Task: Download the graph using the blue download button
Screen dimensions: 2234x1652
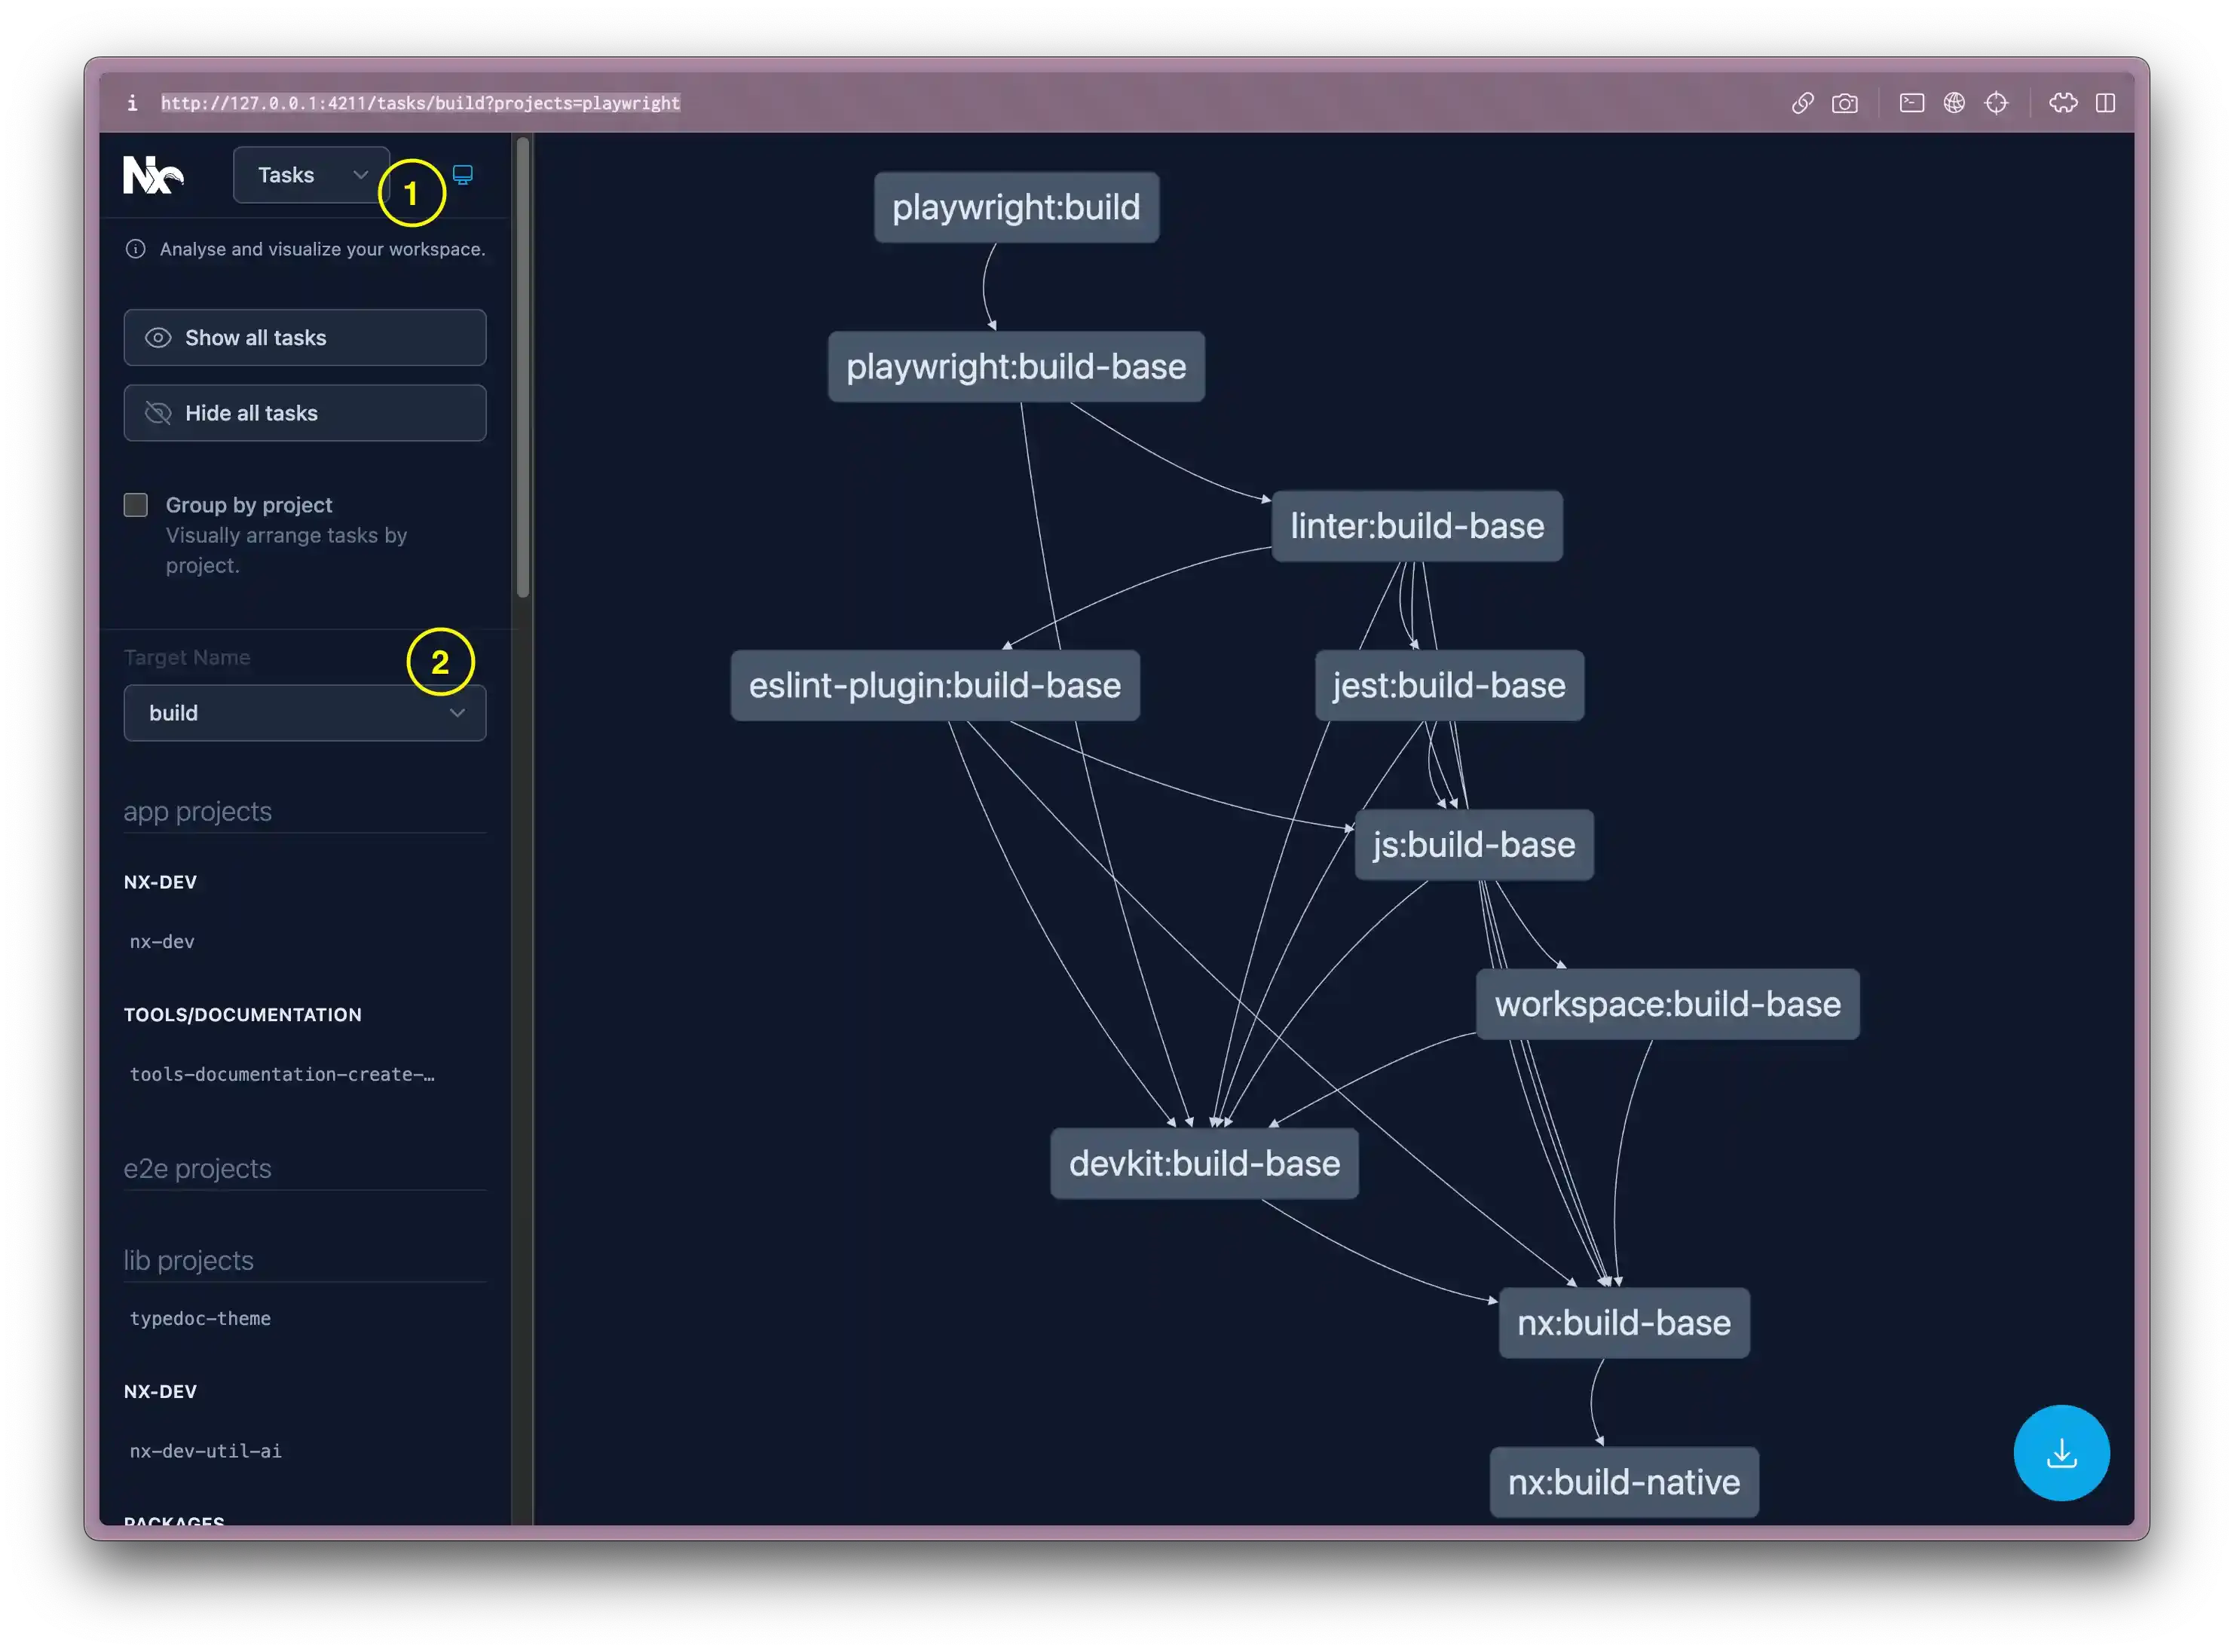Action: pyautogui.click(x=2061, y=1452)
